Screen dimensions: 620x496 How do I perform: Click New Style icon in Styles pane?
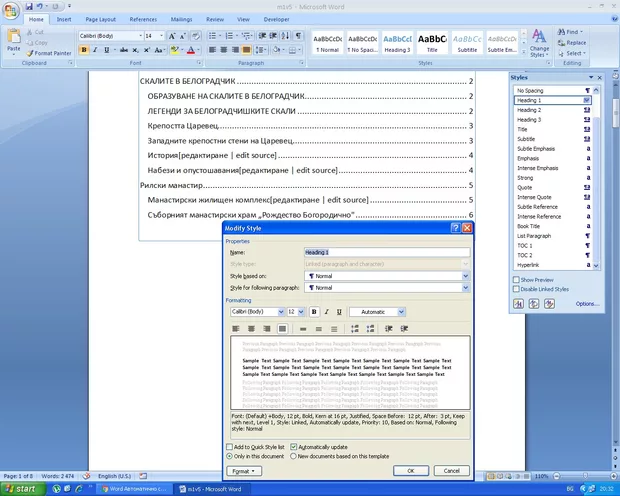(520, 303)
